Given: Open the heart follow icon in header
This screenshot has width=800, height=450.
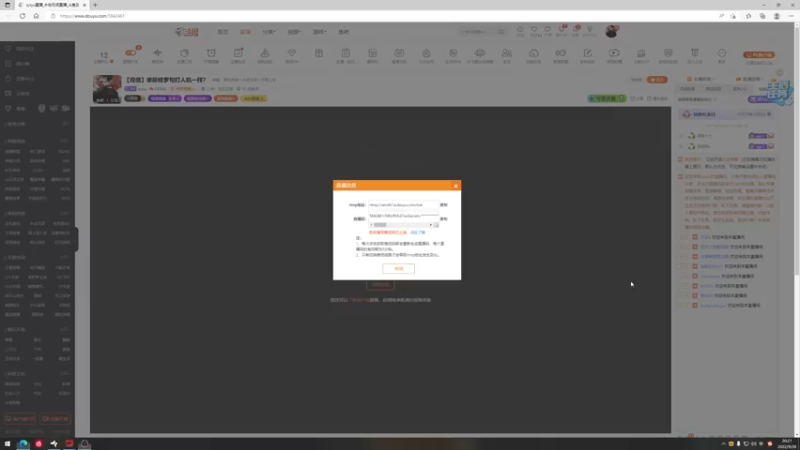Looking at the screenshot, I should click(534, 31).
